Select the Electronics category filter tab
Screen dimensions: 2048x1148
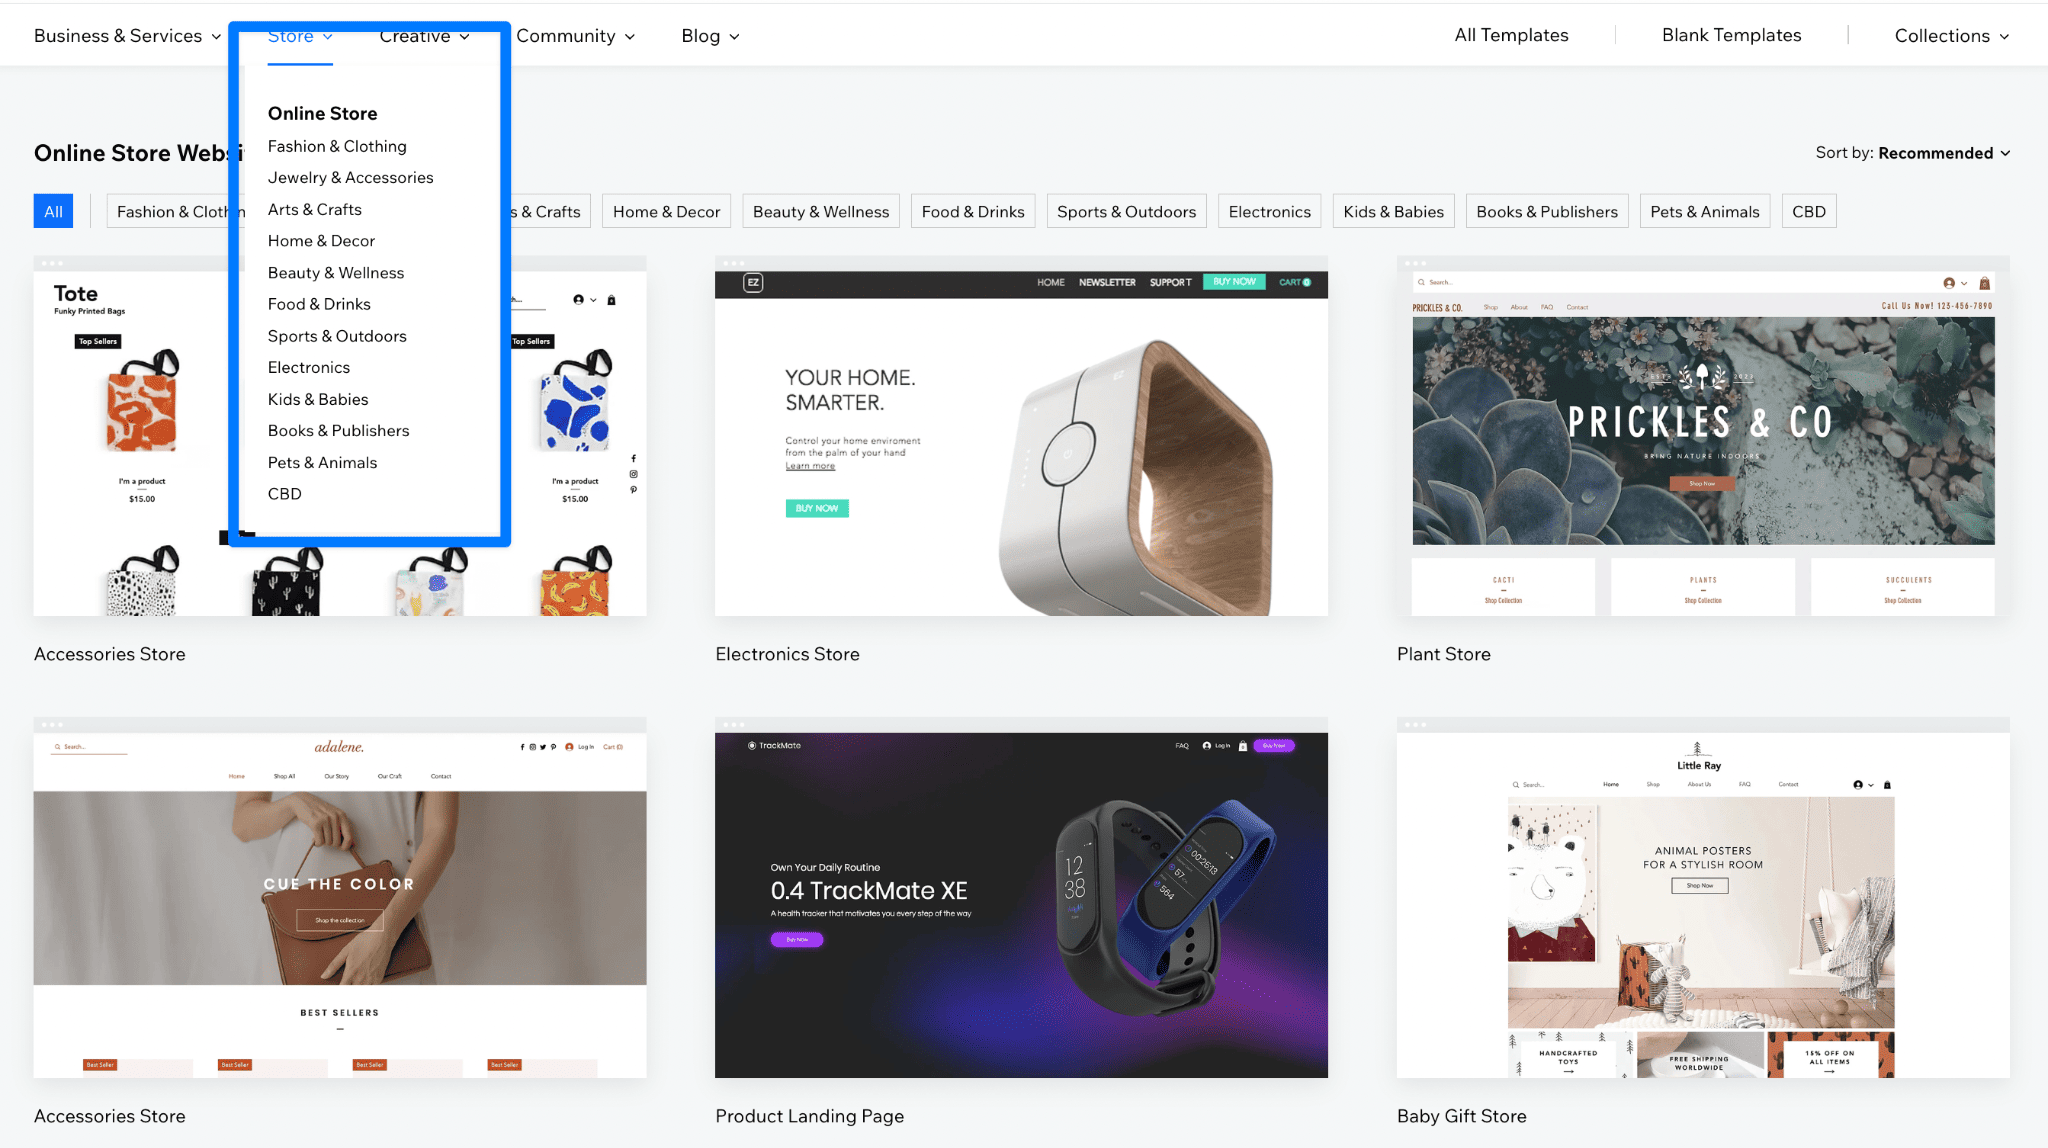click(1267, 211)
